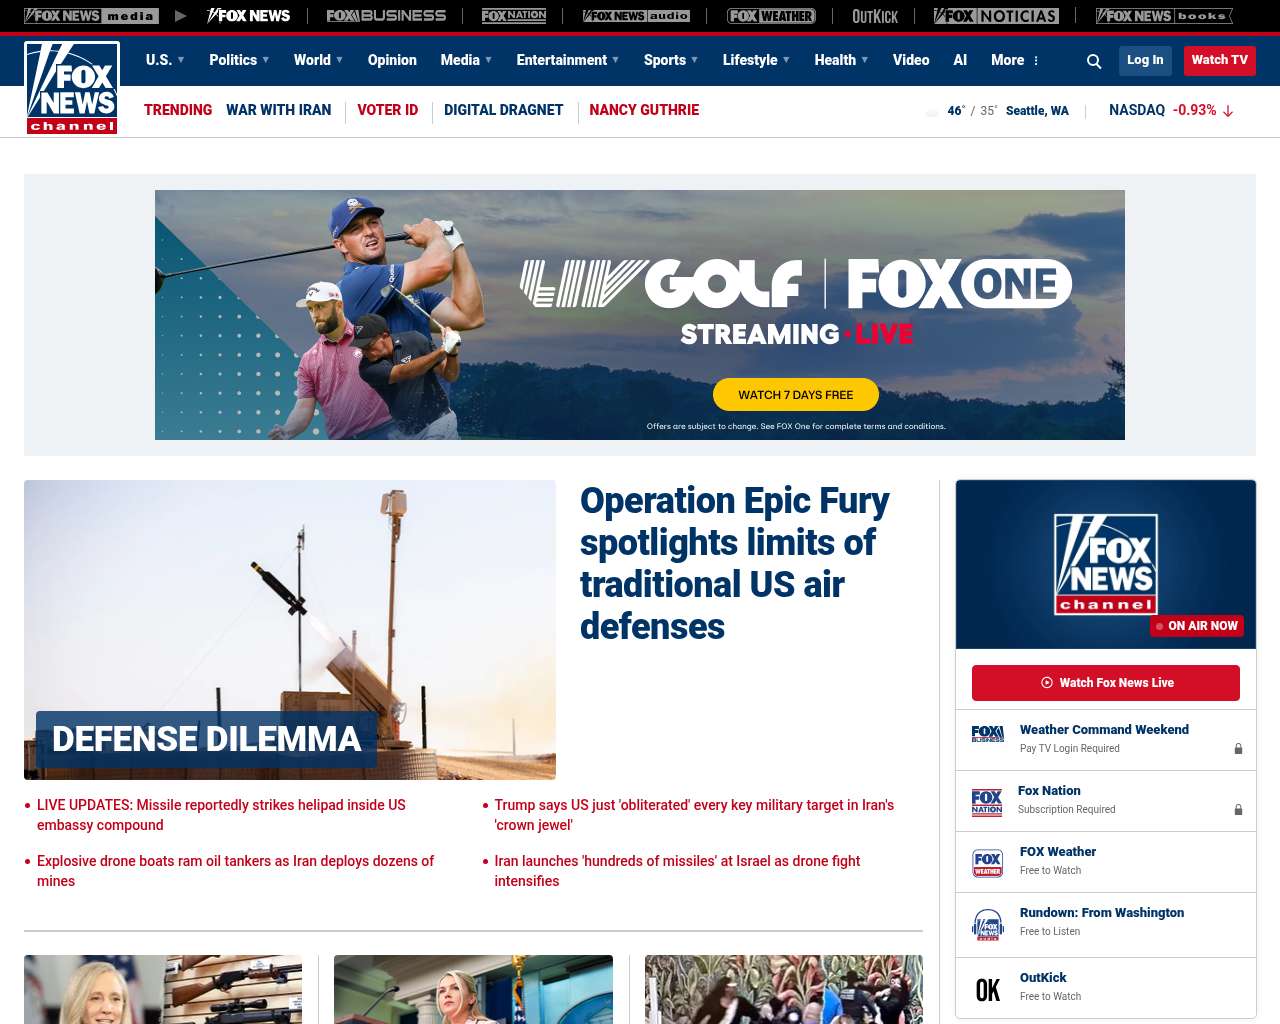Click Watch Fox News Live button
1280x1024 pixels.
coord(1106,683)
